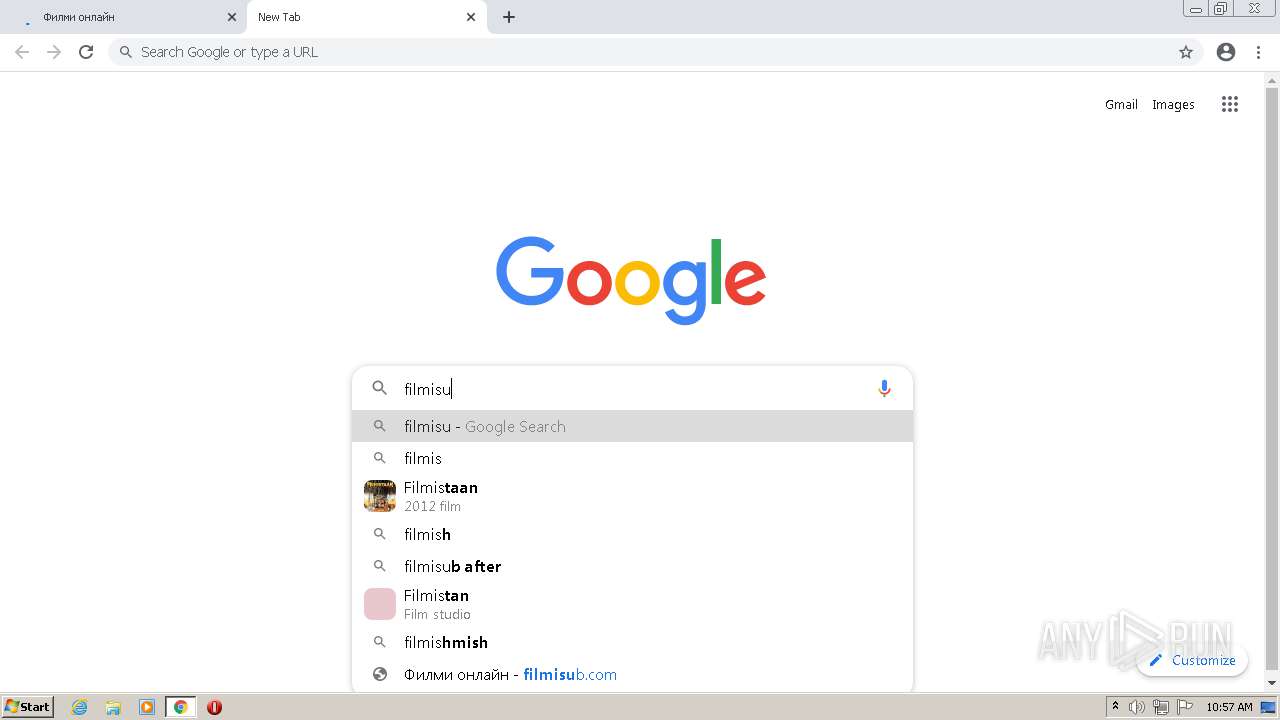The height and width of the screenshot is (720, 1280).
Task: Click the Chrome taskbar icon
Action: click(180, 707)
